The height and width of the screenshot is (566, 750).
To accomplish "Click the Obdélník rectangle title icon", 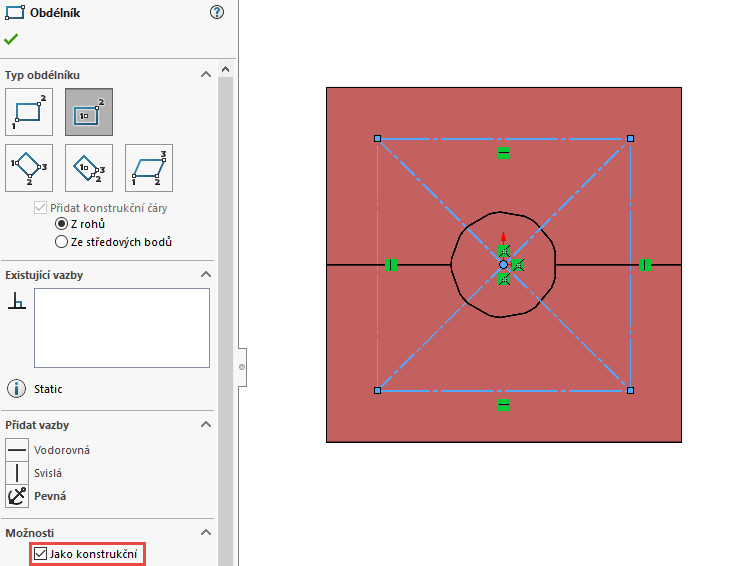I will point(14,12).
